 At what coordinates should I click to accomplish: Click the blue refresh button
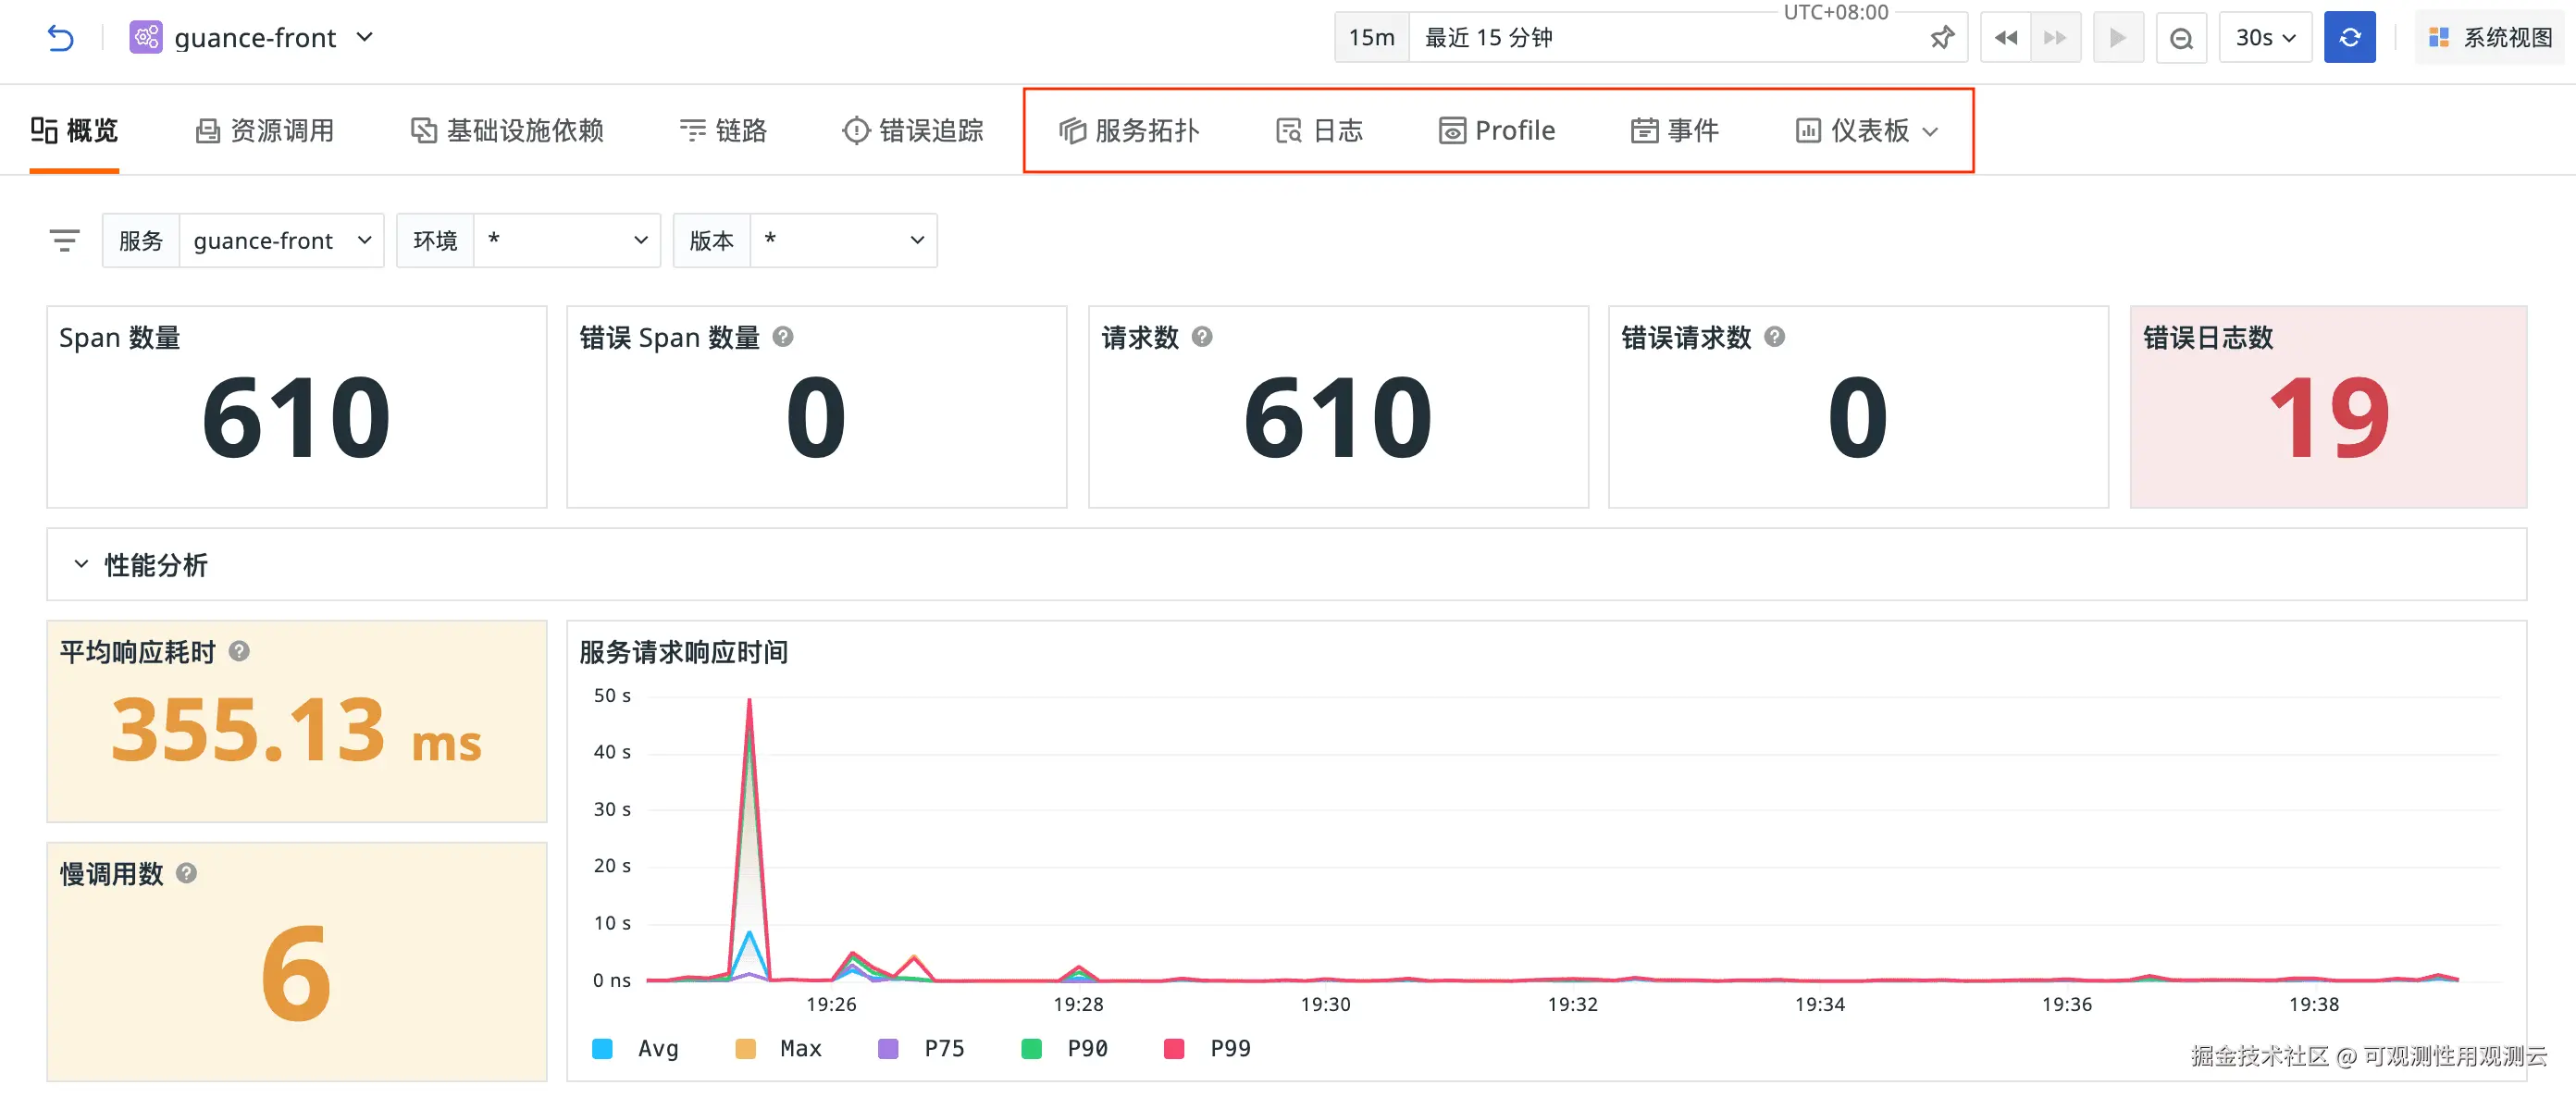(x=2349, y=38)
